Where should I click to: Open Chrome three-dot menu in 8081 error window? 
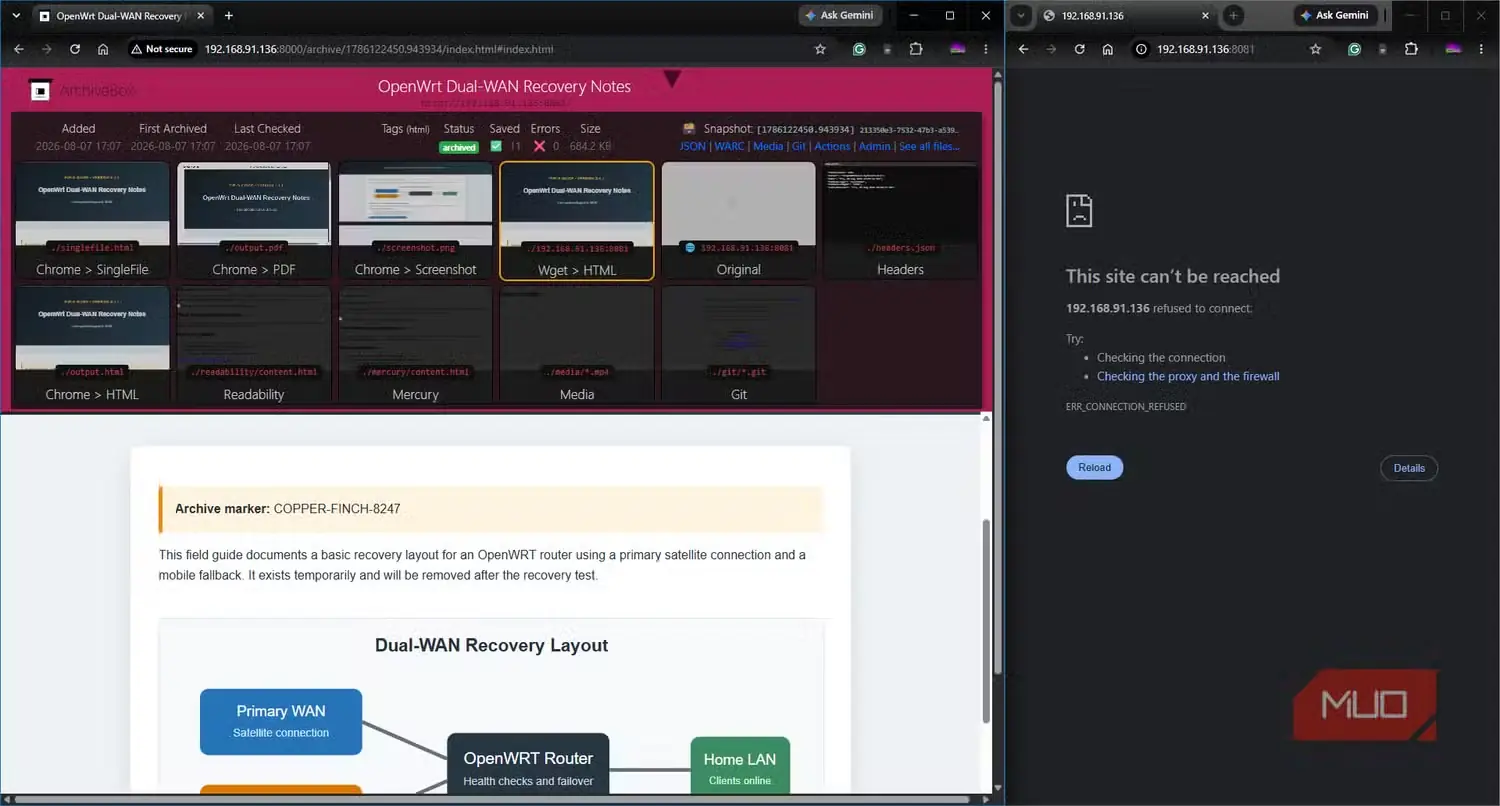[x=1483, y=49]
